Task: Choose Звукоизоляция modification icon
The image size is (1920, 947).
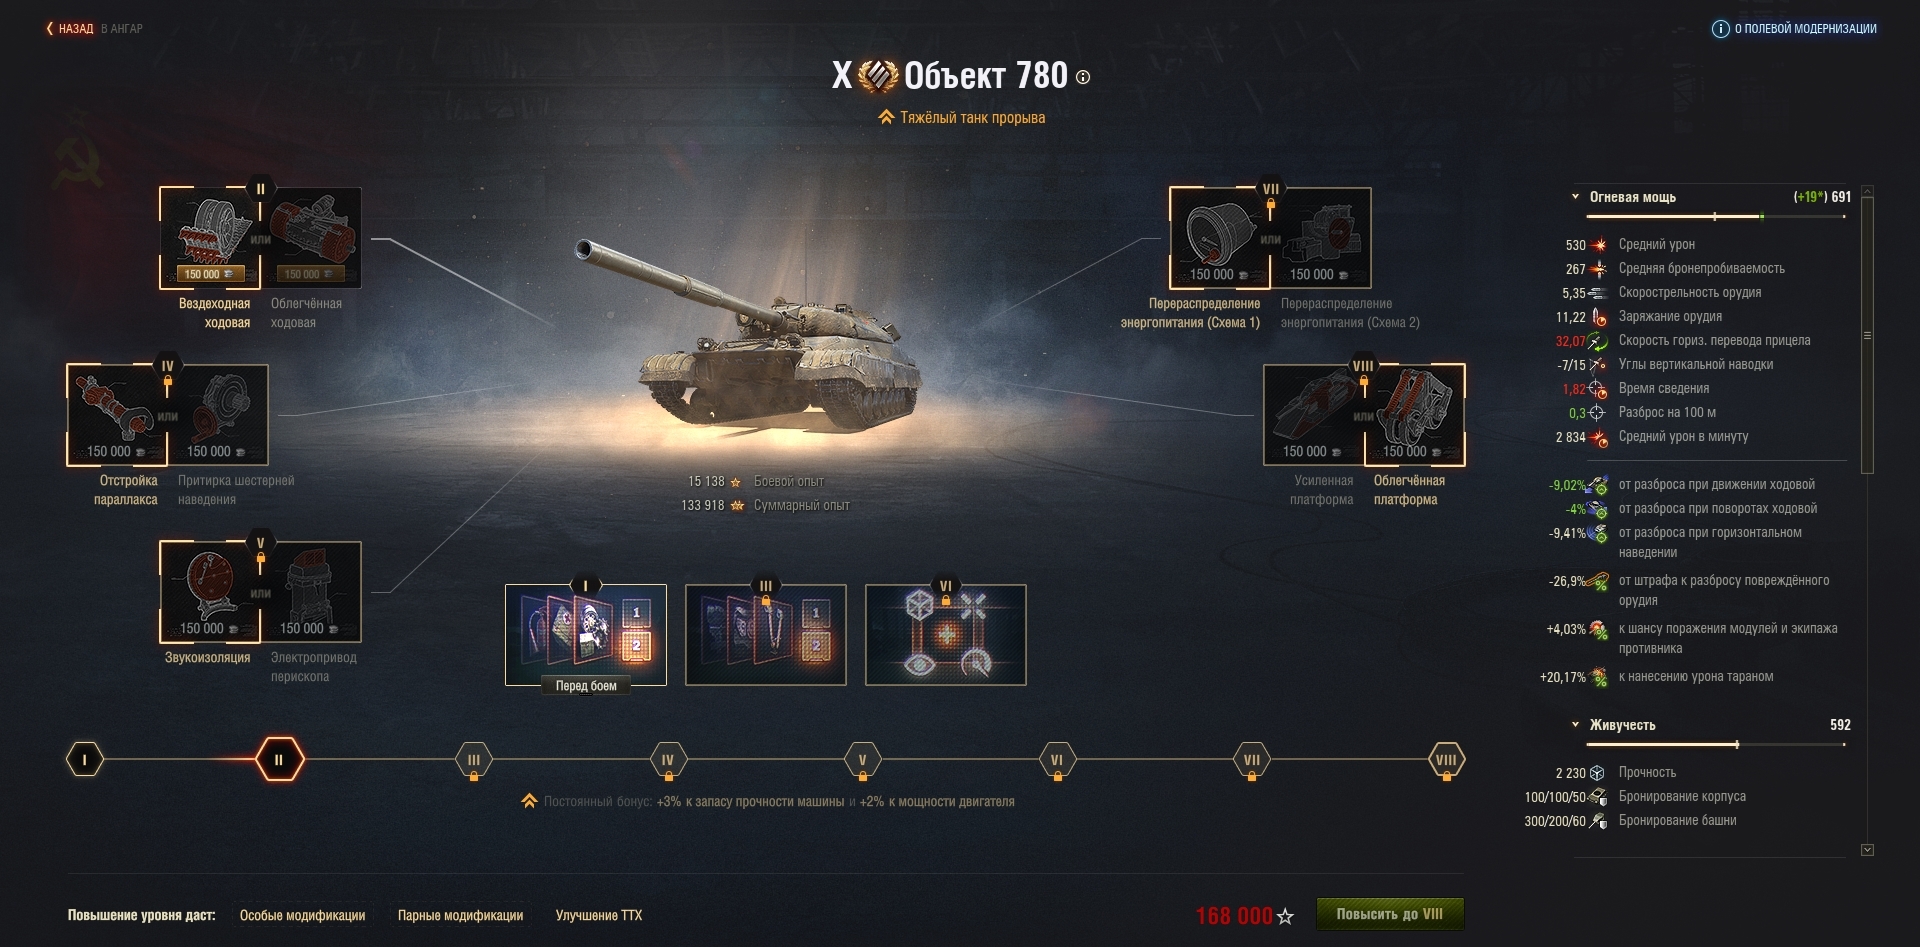Action: pos(210,592)
